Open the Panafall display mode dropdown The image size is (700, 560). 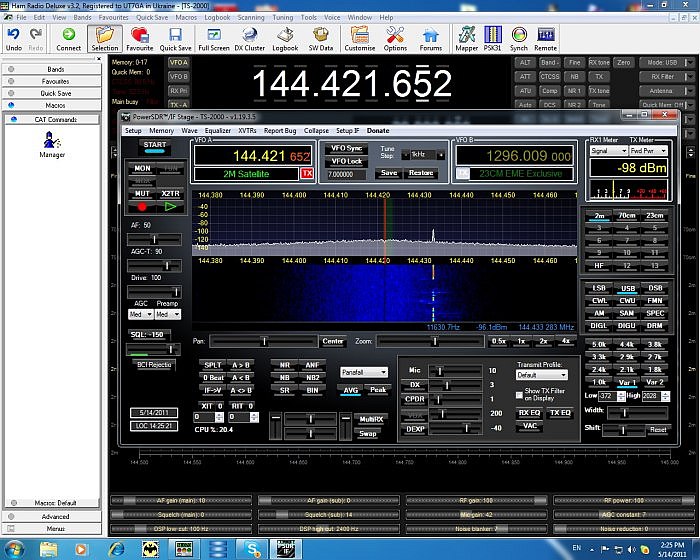[x=364, y=372]
